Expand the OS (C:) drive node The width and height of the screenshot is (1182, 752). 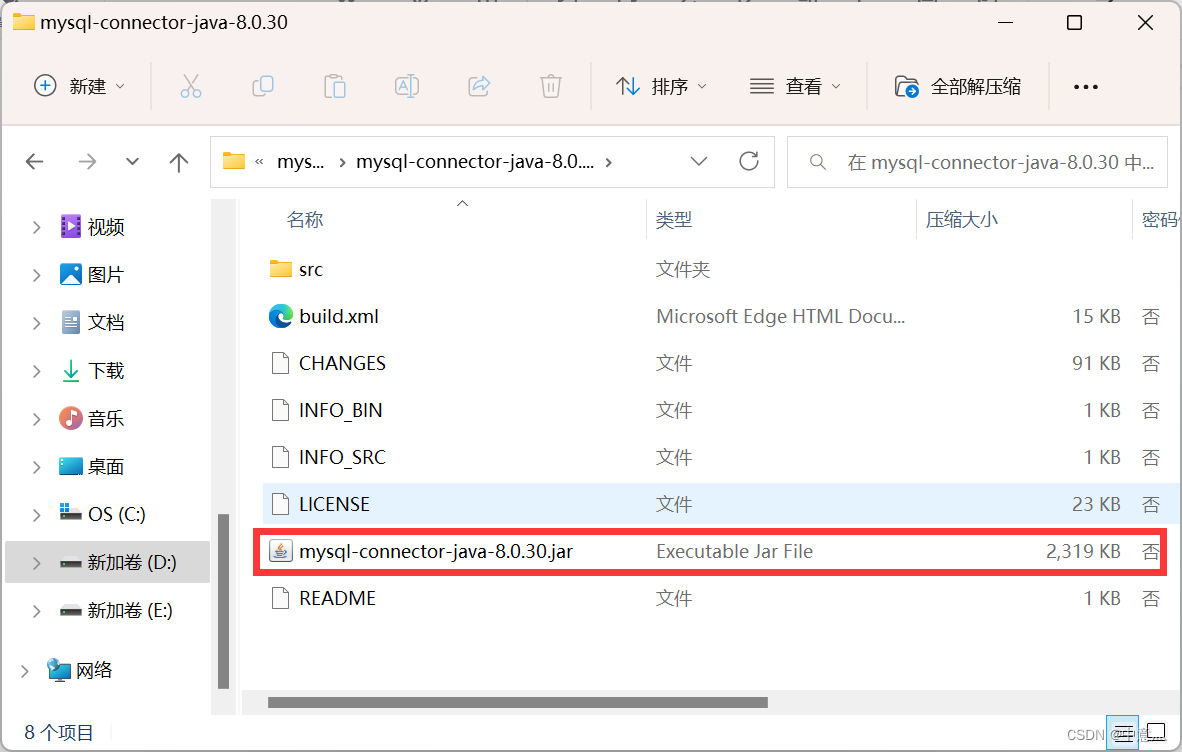36,515
